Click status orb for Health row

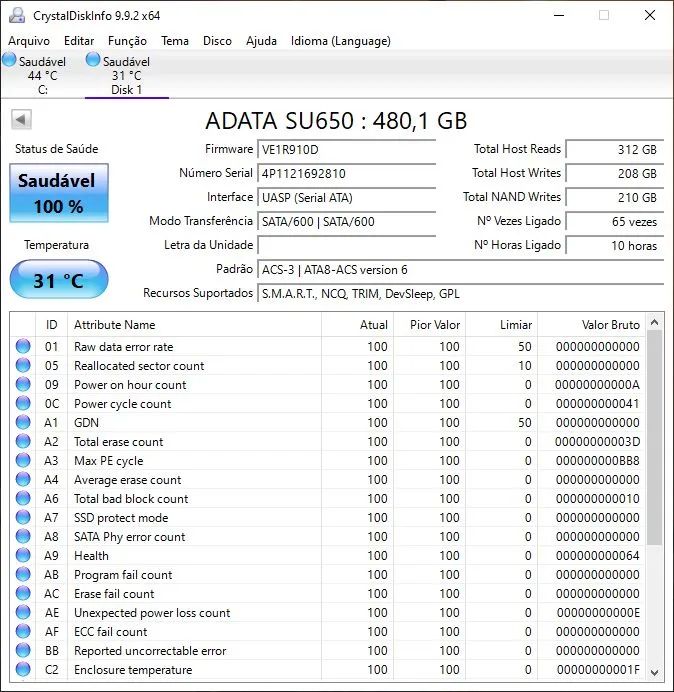23,555
